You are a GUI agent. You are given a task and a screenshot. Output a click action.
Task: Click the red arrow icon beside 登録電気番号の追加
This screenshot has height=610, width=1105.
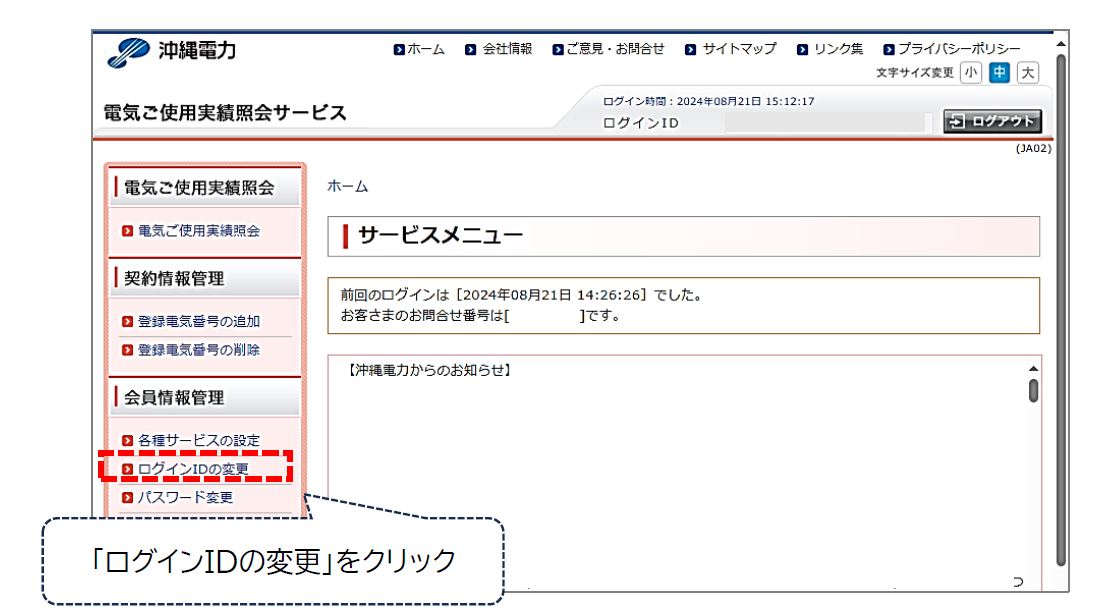127,322
